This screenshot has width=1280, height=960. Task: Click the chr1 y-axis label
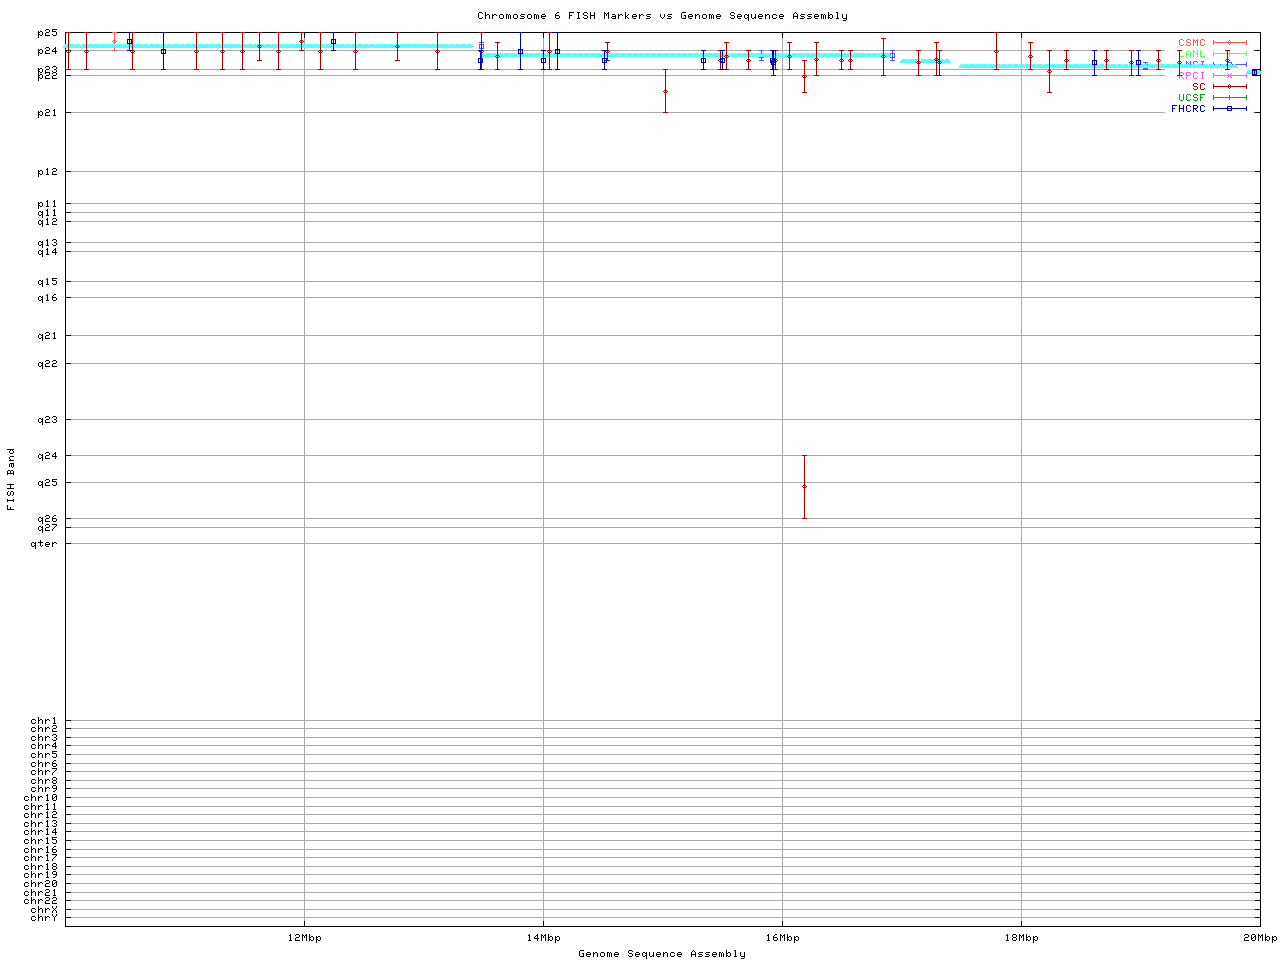click(x=44, y=721)
